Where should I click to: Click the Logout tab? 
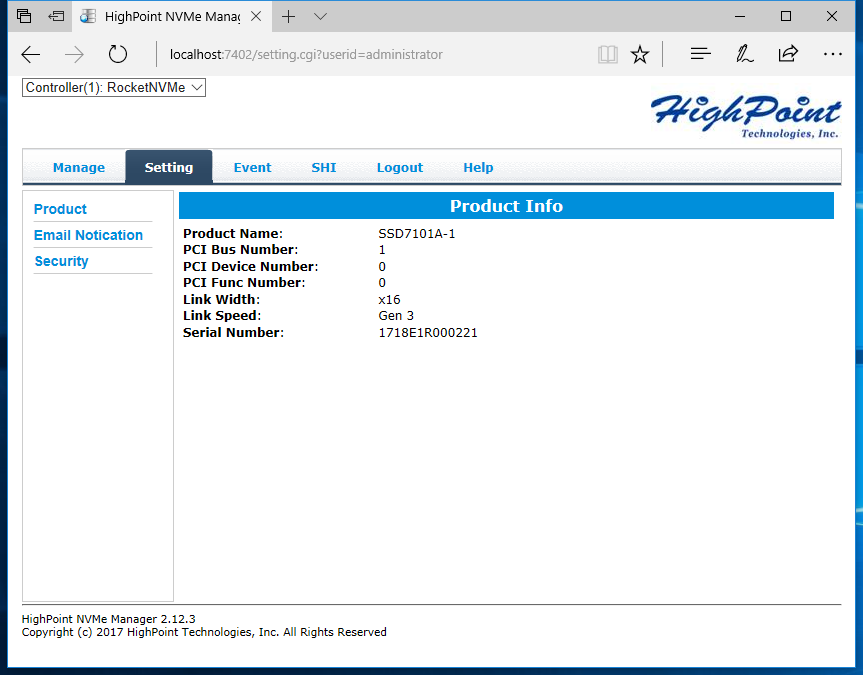click(x=400, y=167)
